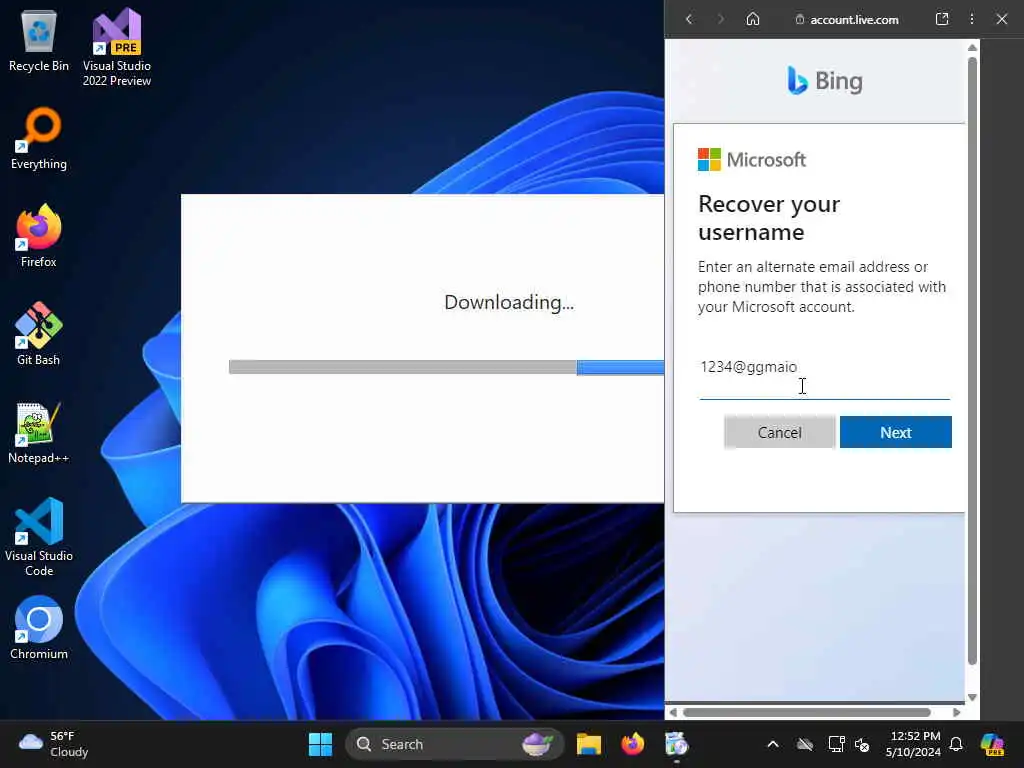Click the taskbar Search box

(x=455, y=744)
